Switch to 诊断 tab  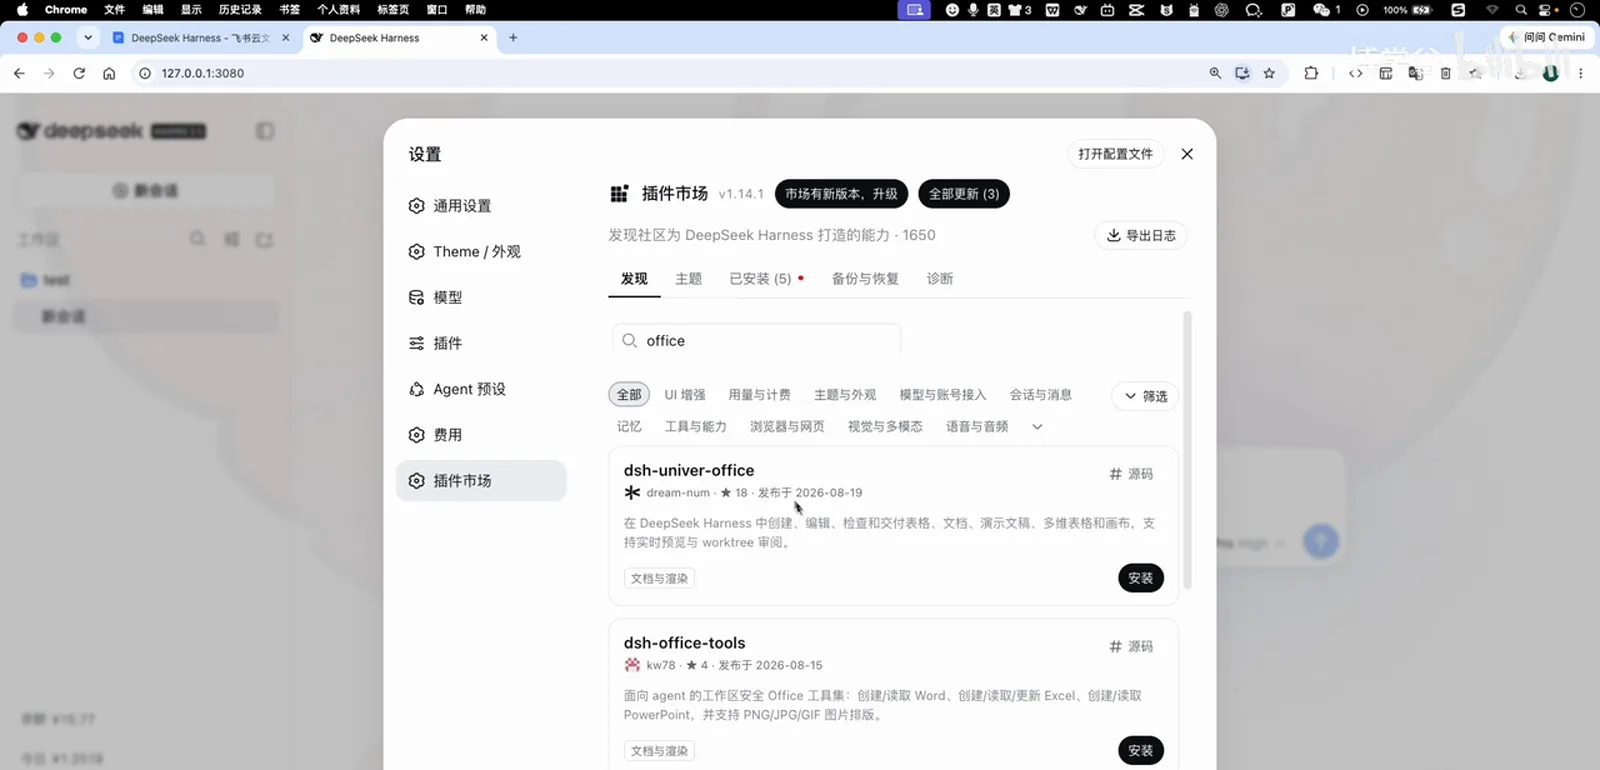coord(940,279)
